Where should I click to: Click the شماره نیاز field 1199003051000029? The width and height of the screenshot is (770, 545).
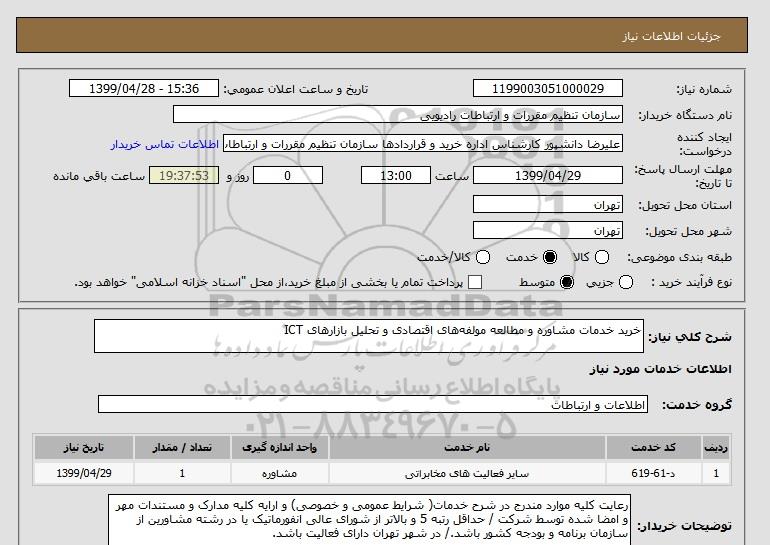pyautogui.click(x=548, y=88)
